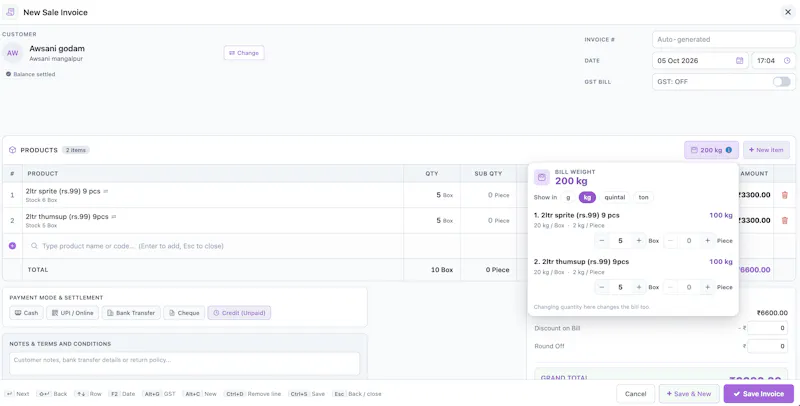Click sprite Box quantity value 5 in popup

pyautogui.click(x=620, y=241)
